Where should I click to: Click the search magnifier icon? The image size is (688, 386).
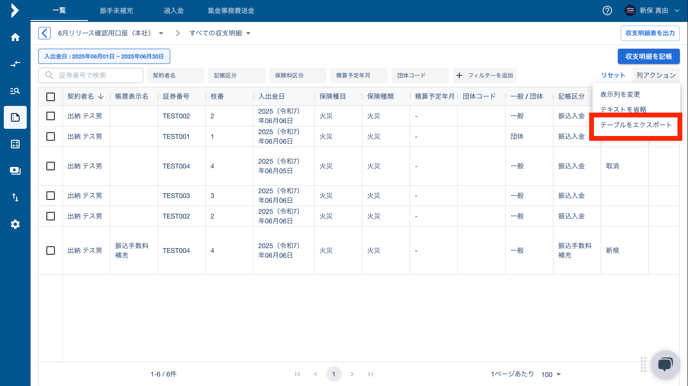[49, 75]
